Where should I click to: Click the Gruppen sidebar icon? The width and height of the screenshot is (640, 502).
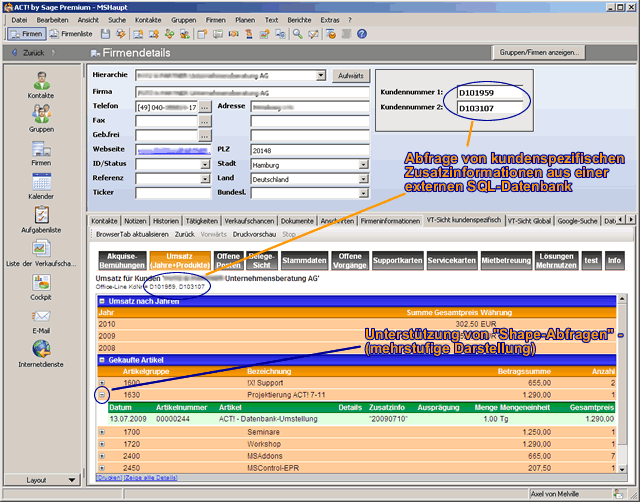tap(41, 115)
